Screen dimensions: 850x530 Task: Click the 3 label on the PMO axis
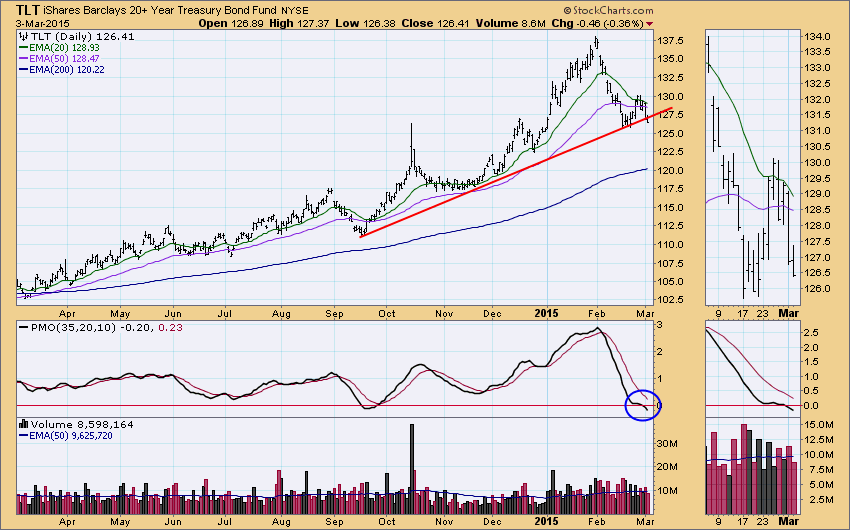[660, 325]
